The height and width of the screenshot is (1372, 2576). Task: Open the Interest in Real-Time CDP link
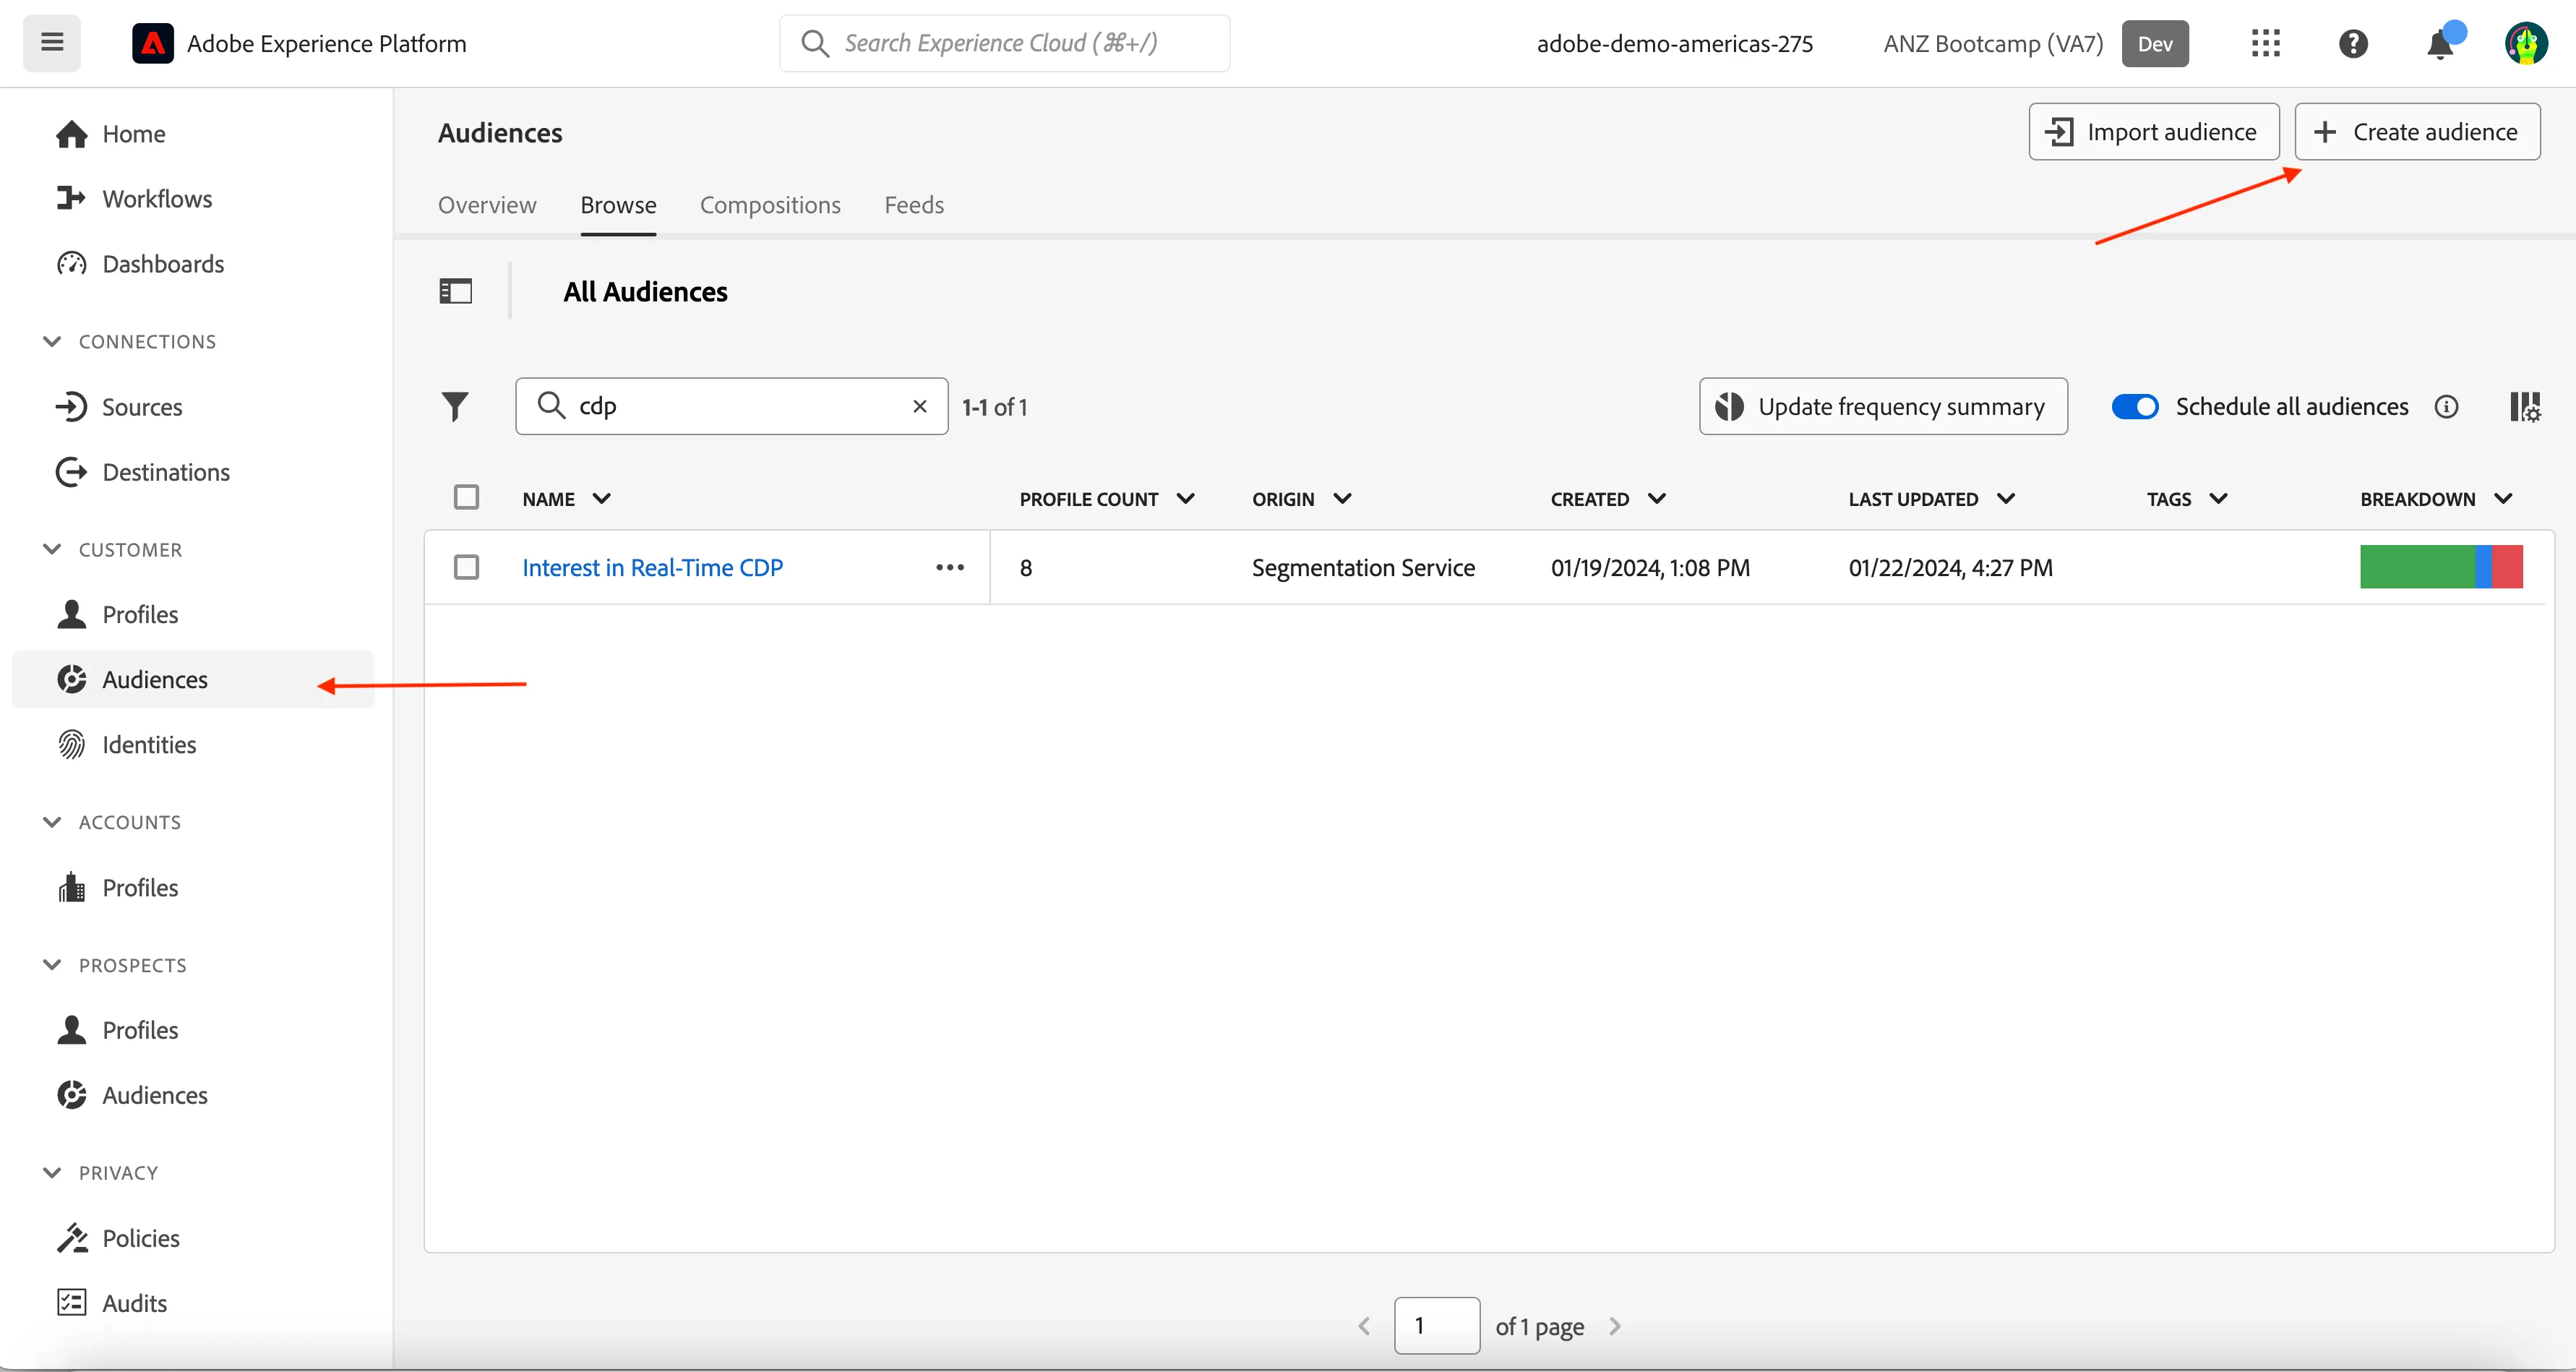click(652, 567)
